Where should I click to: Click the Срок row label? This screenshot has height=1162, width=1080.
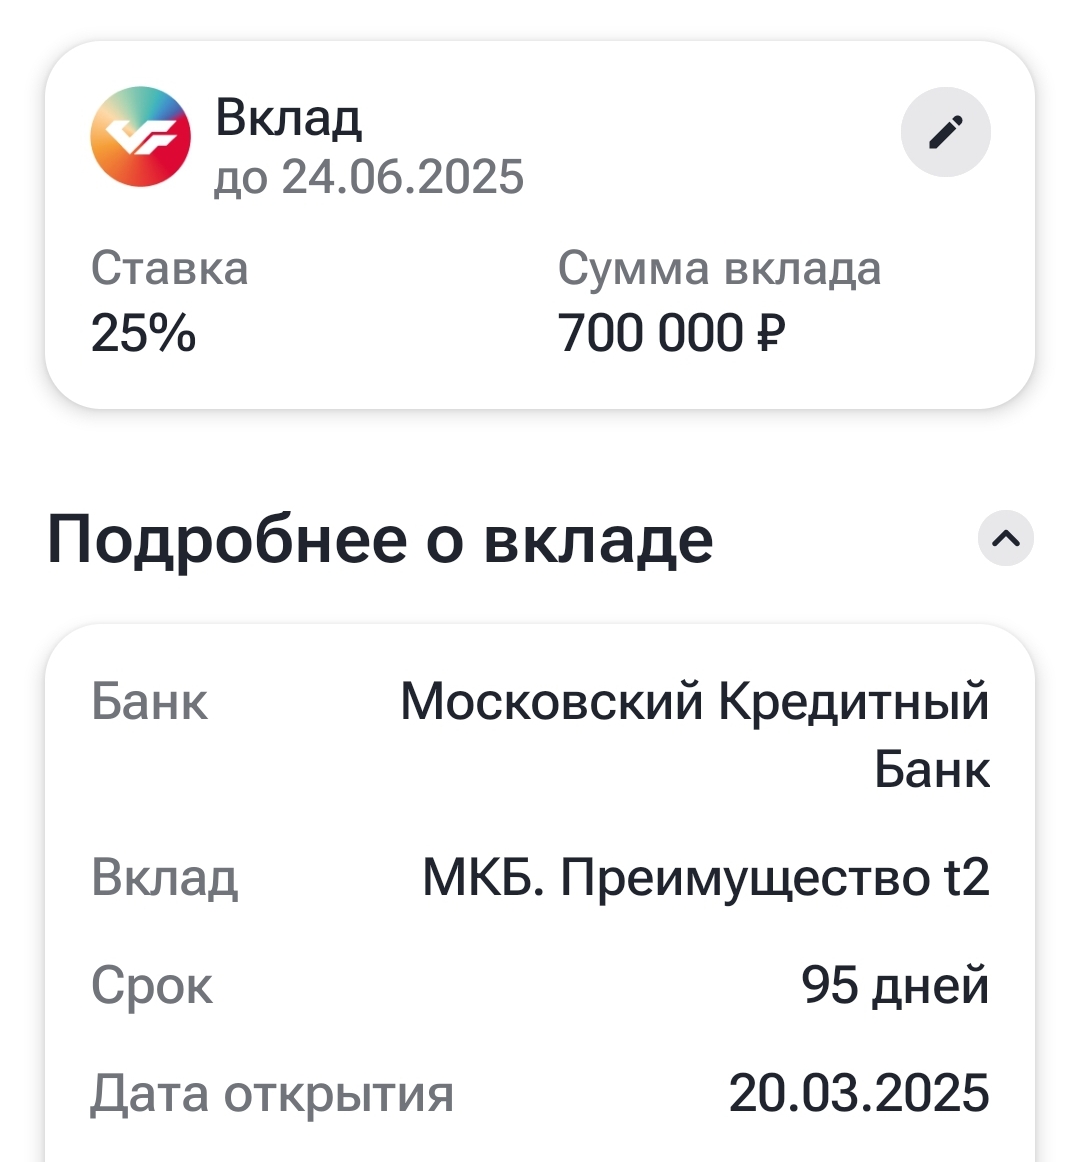coord(152,986)
